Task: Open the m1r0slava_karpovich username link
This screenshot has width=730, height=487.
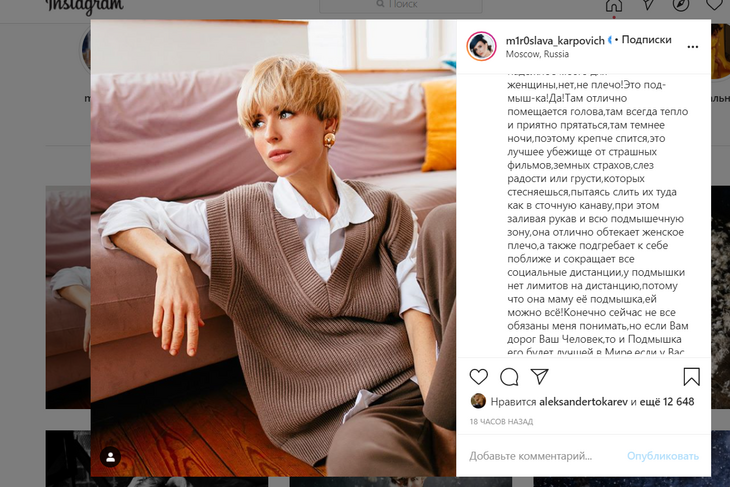Action: [555, 41]
